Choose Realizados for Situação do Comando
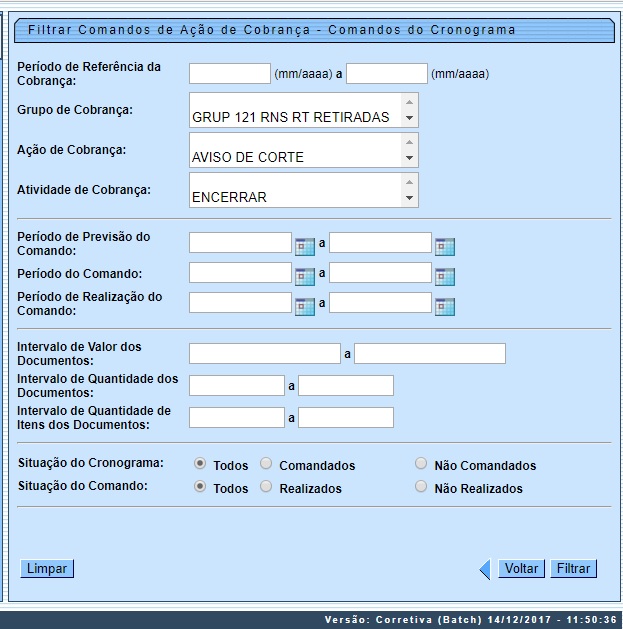This screenshot has height=629, width=623. [266, 487]
